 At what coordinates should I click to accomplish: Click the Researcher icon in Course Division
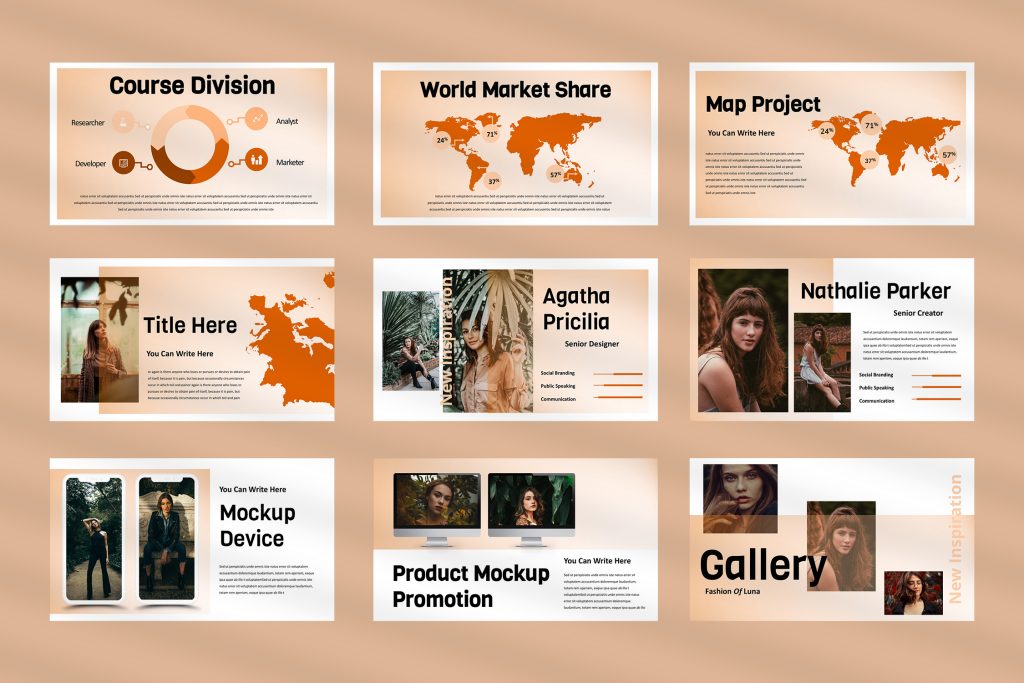point(123,122)
